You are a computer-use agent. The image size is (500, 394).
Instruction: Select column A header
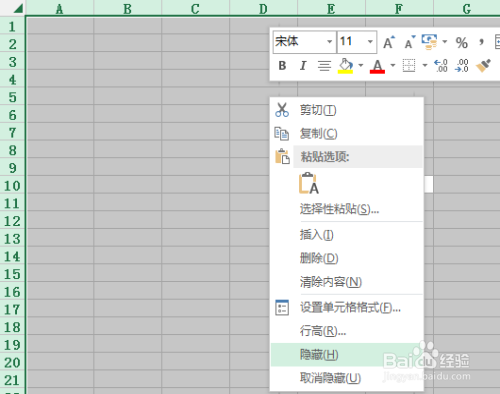[x=60, y=8]
